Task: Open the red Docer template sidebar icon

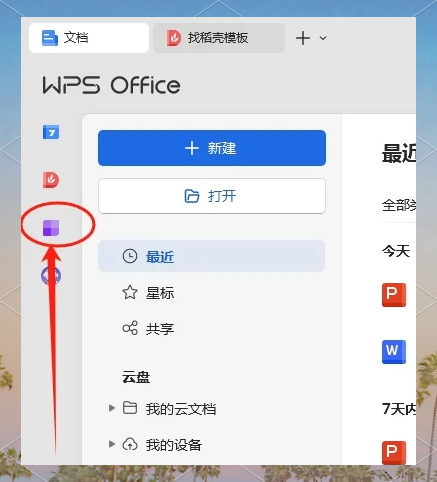Action: (x=51, y=180)
